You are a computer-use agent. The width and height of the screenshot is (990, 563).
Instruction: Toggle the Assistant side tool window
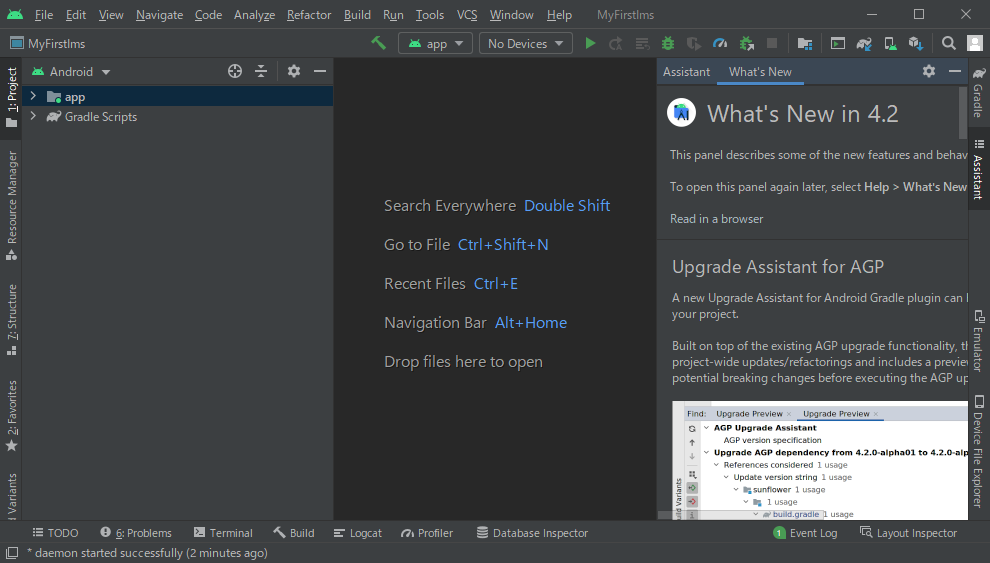coord(978,169)
